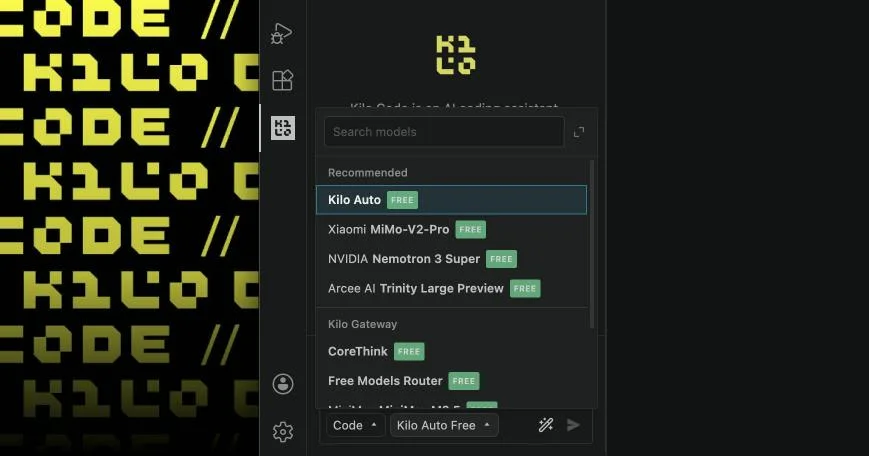This screenshot has width=869, height=456.
Task: Select NVIDIA Nemotron 3 Super model
Action: tap(451, 259)
